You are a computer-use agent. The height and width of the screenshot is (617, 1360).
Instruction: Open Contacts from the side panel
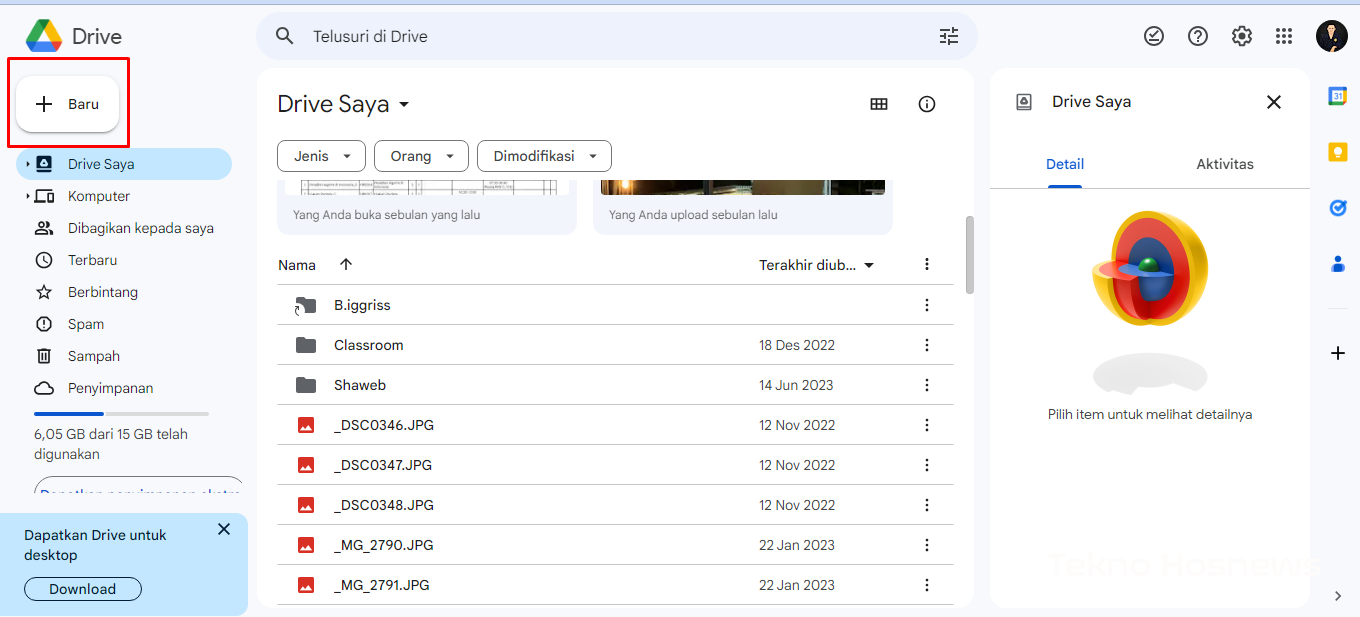click(1338, 263)
